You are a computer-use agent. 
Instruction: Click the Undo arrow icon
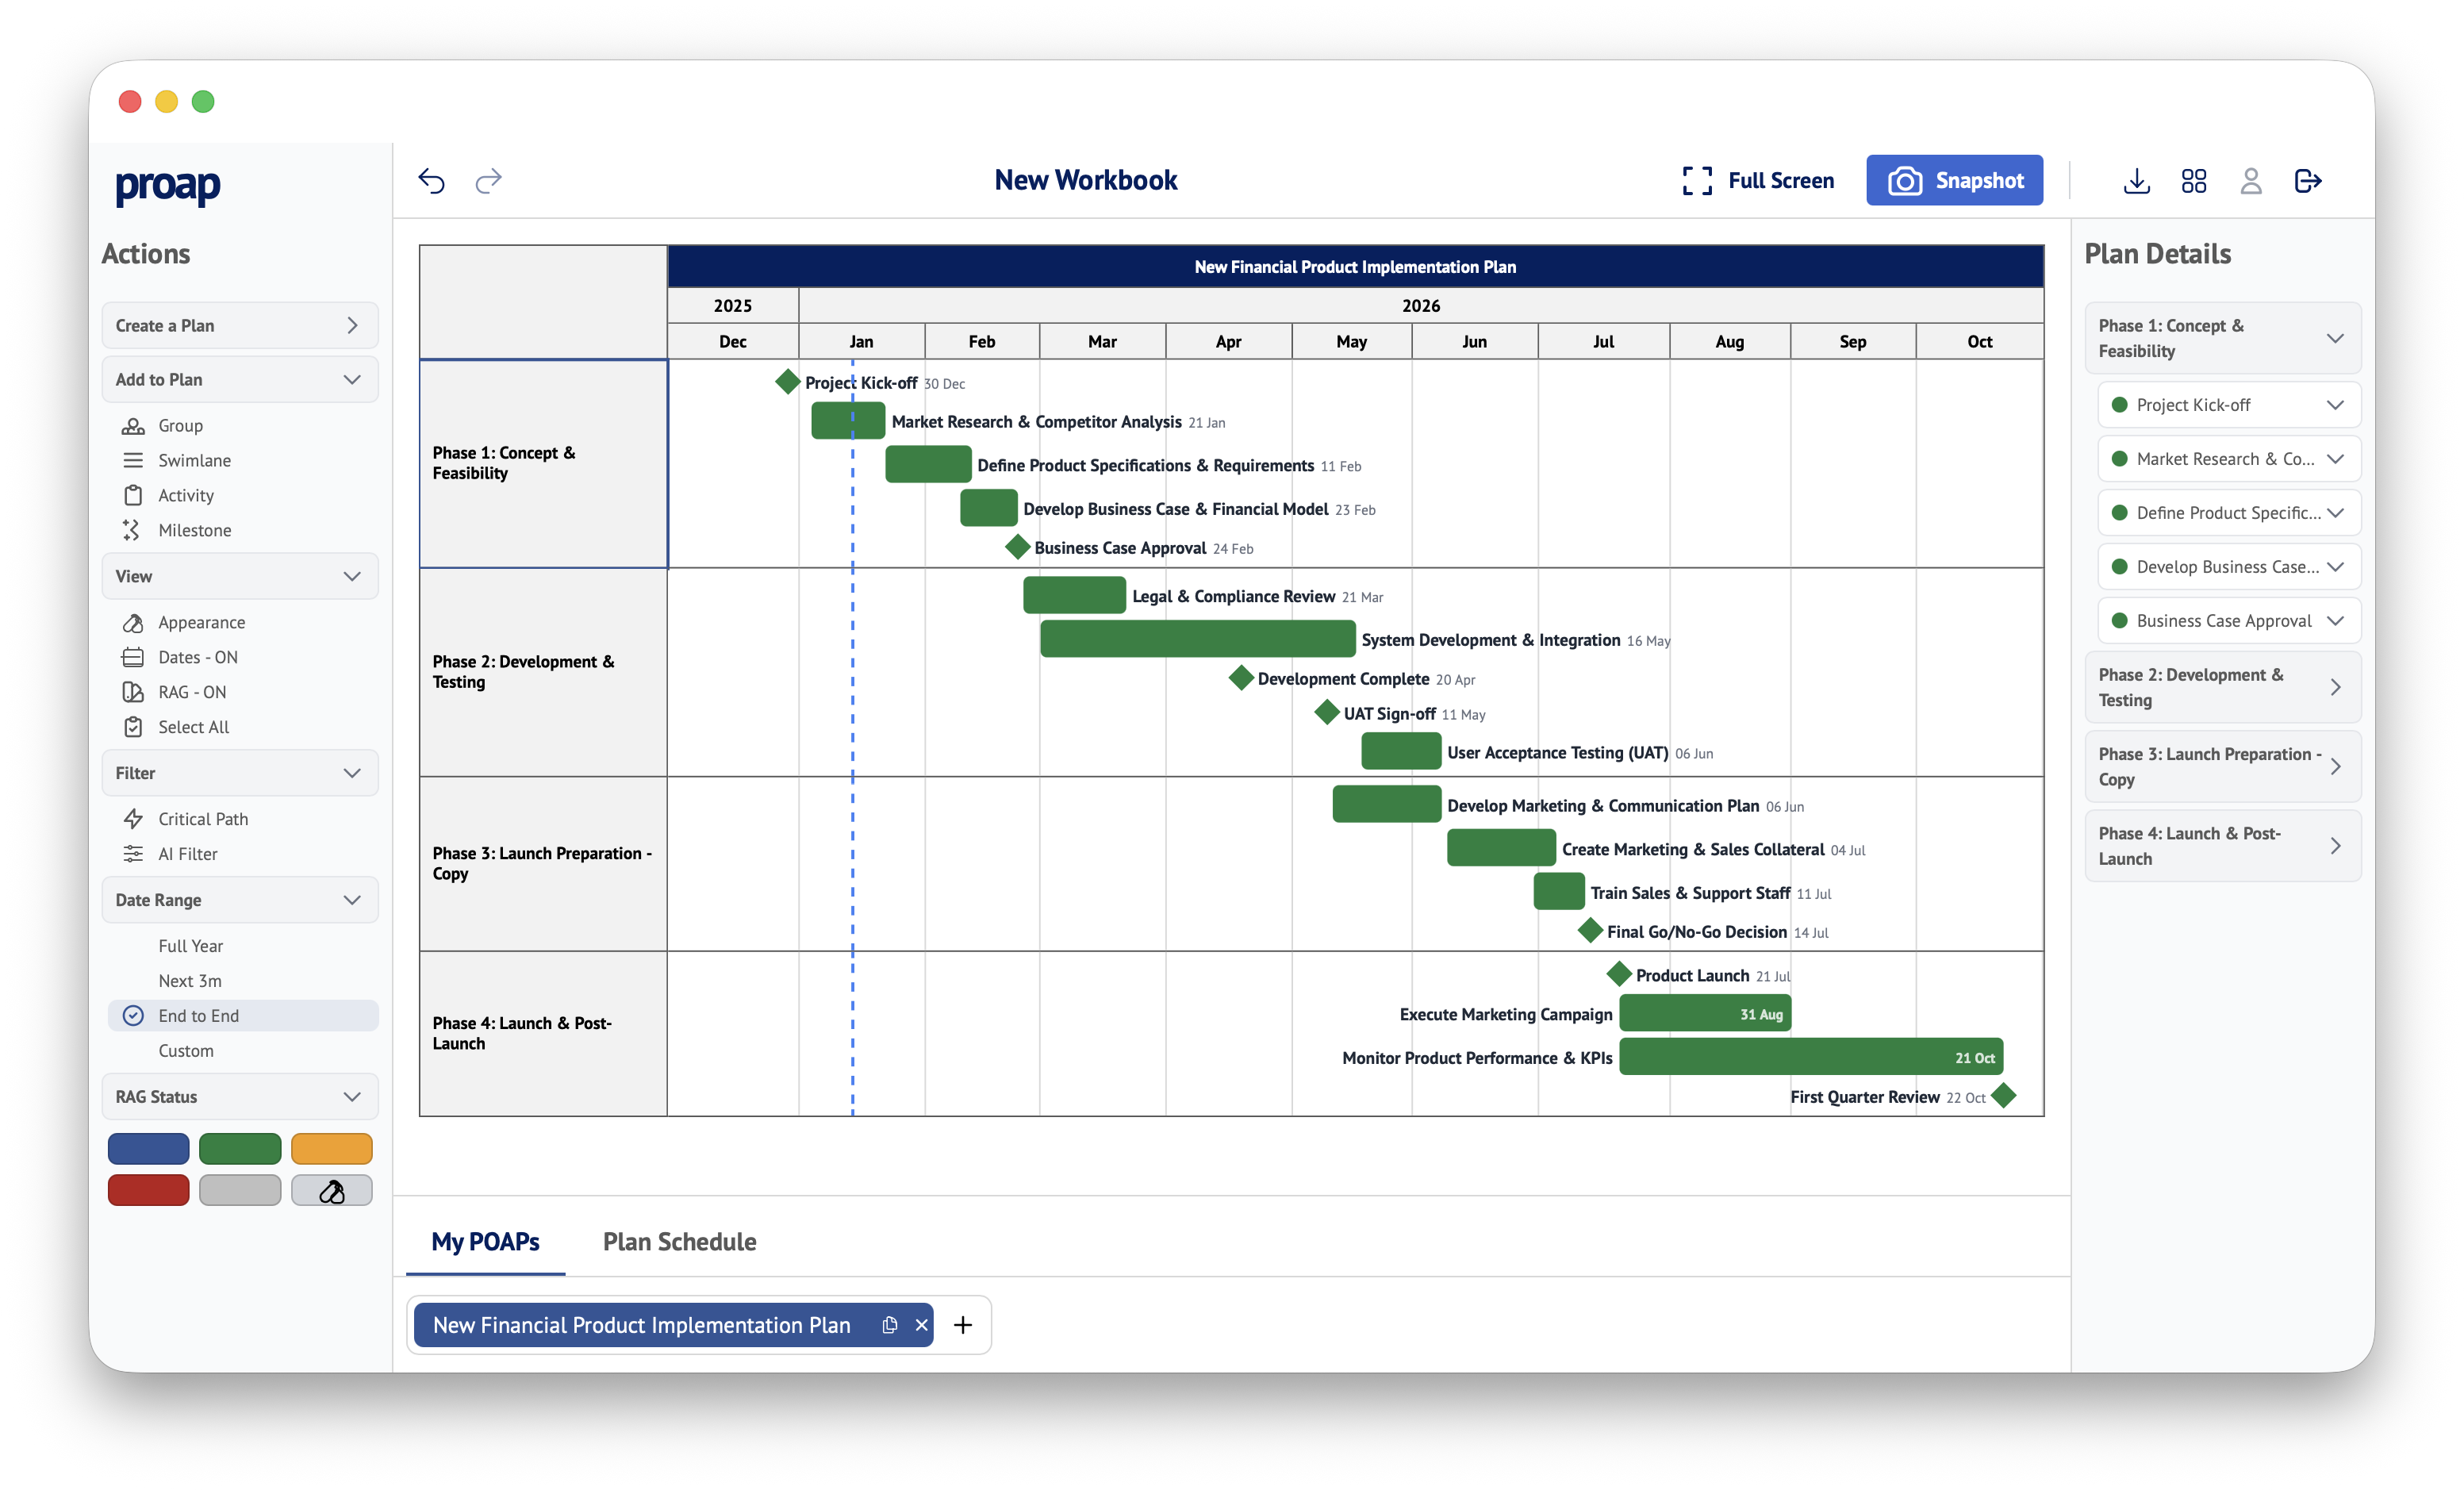[x=432, y=181]
